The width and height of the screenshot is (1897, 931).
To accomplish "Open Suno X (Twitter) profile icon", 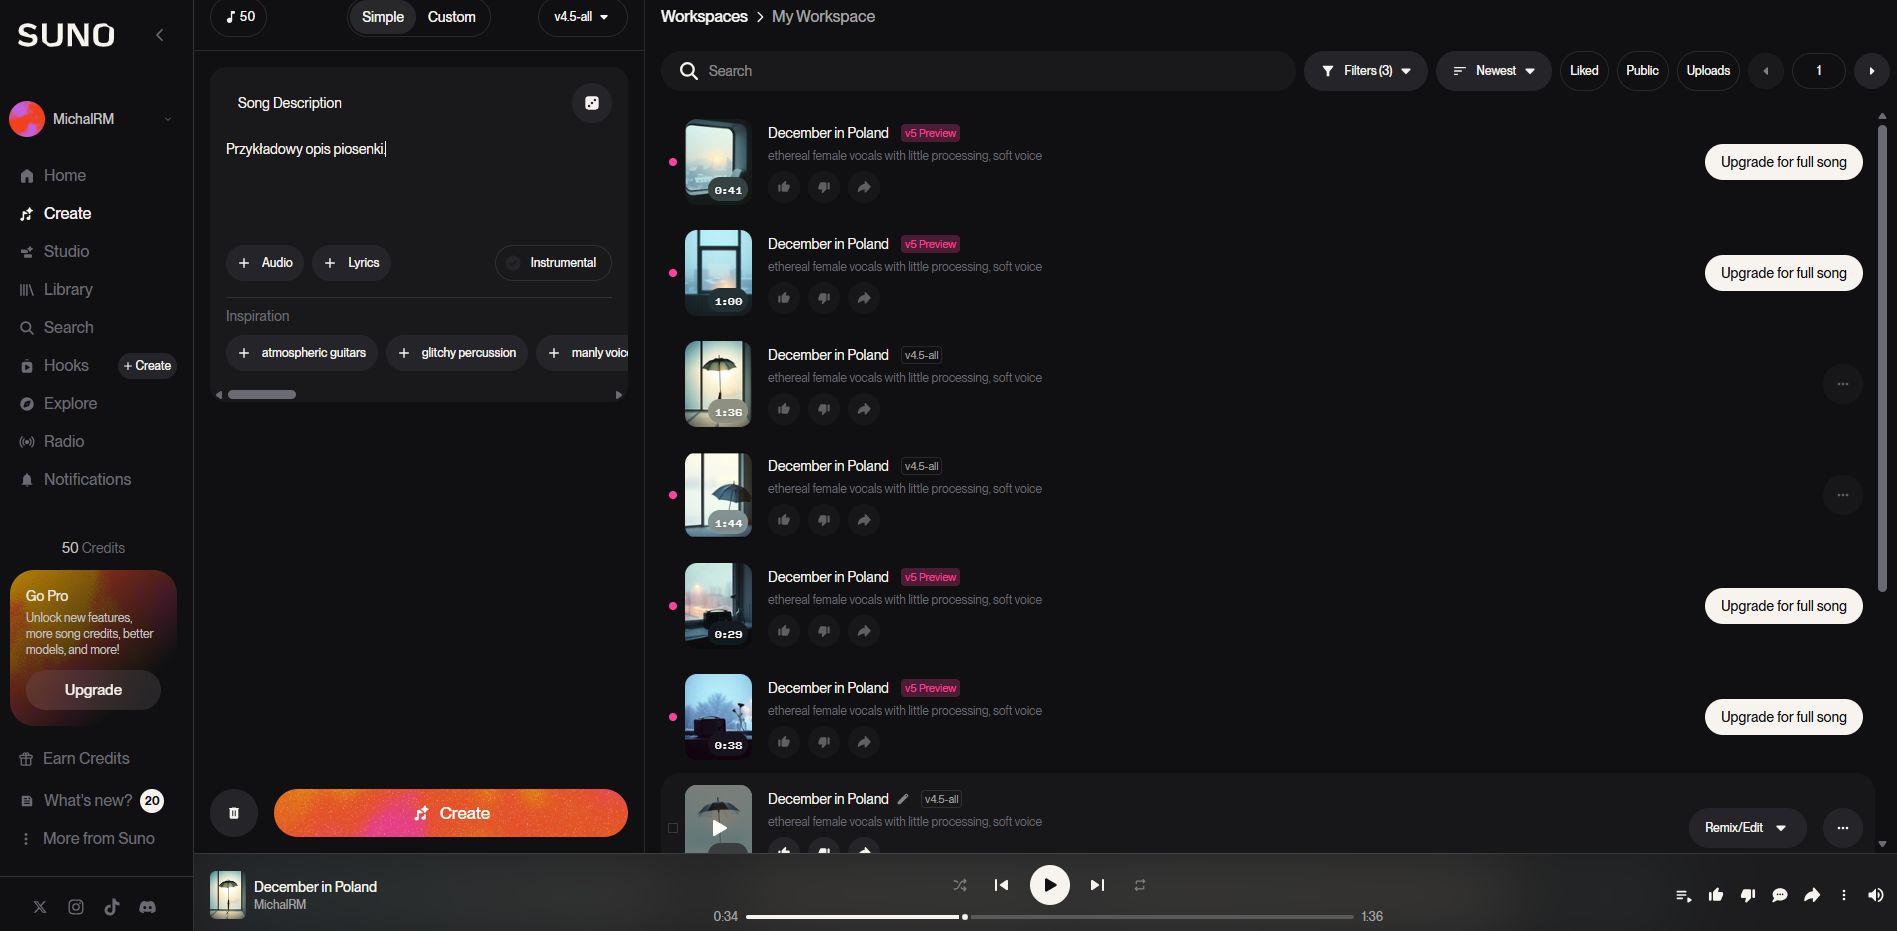I will 40,907.
